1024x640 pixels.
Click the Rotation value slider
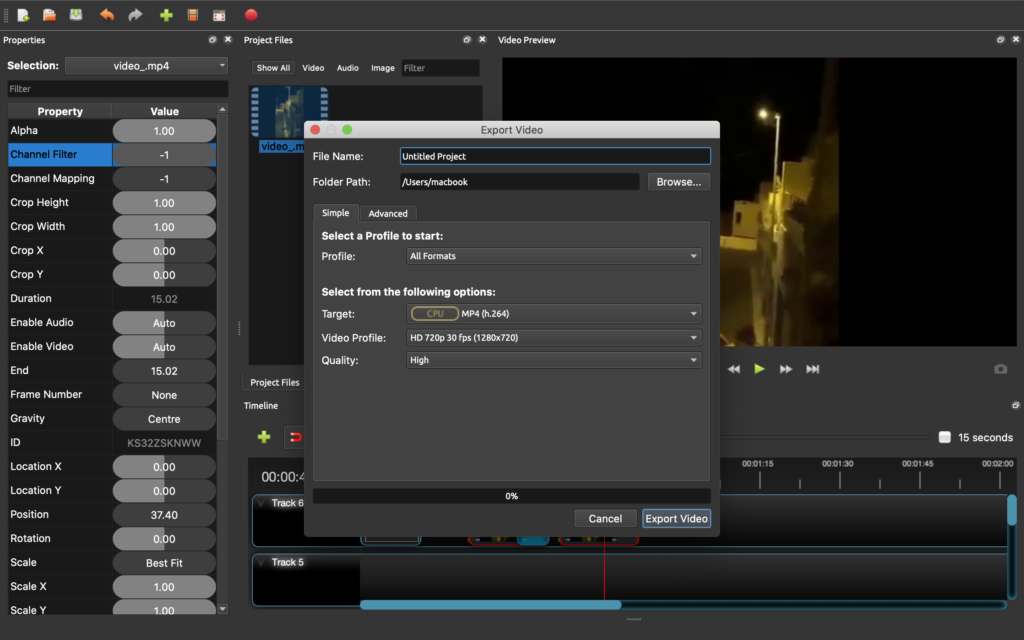pos(164,539)
